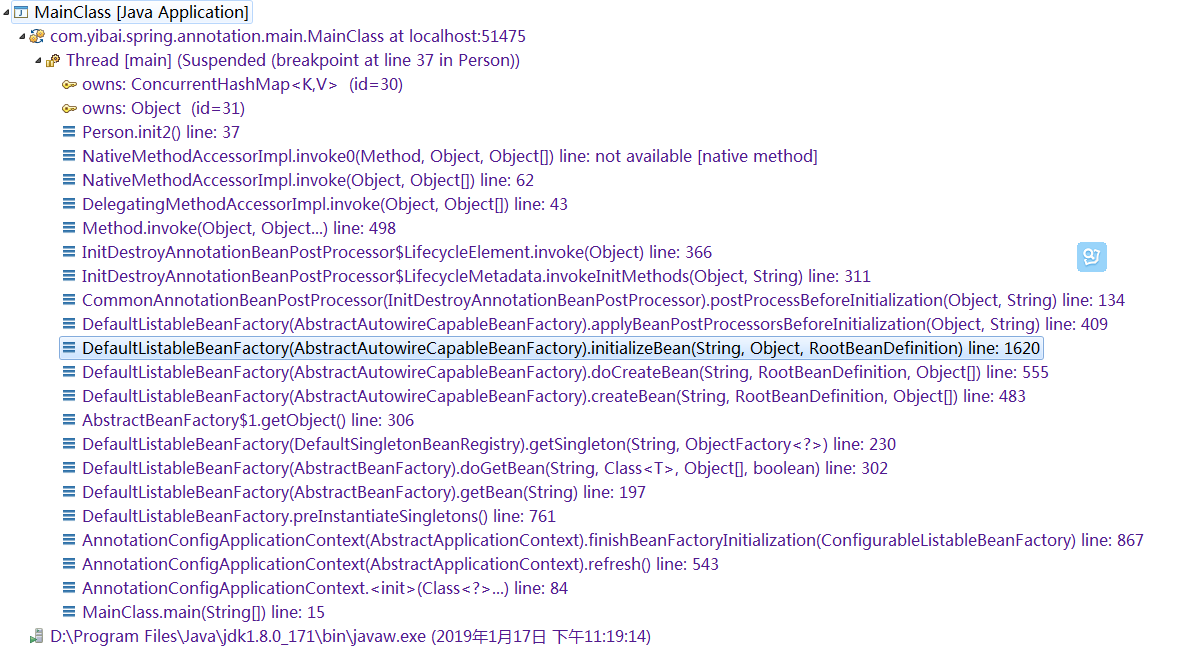Click the floating blue translate widget icon

tap(1092, 257)
